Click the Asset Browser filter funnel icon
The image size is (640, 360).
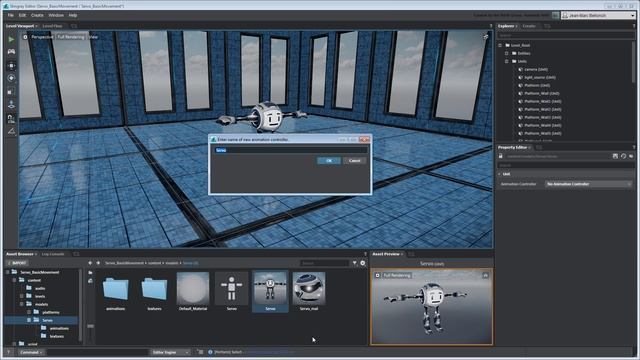[x=355, y=263]
